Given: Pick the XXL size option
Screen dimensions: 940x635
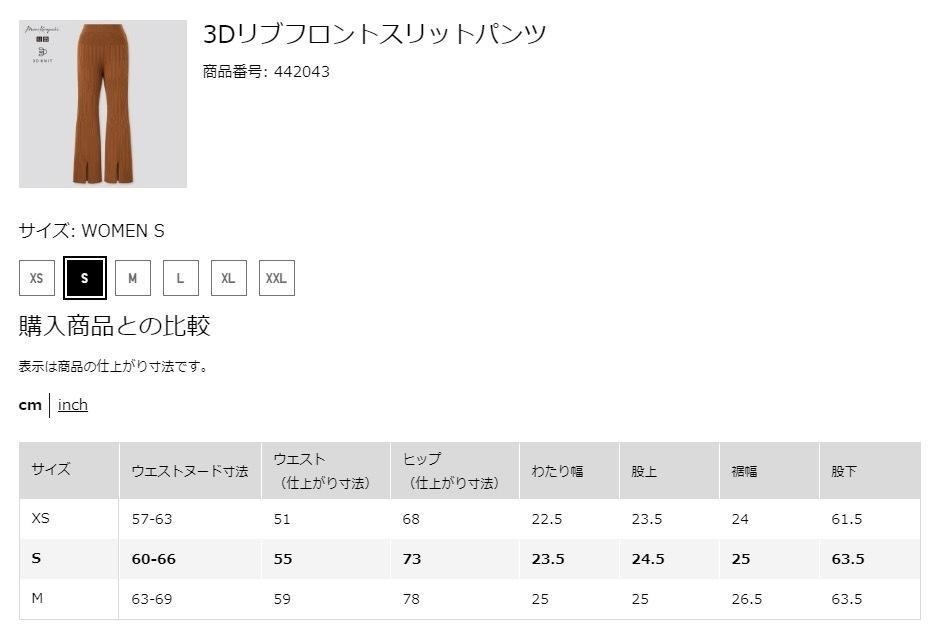Looking at the screenshot, I should (276, 278).
